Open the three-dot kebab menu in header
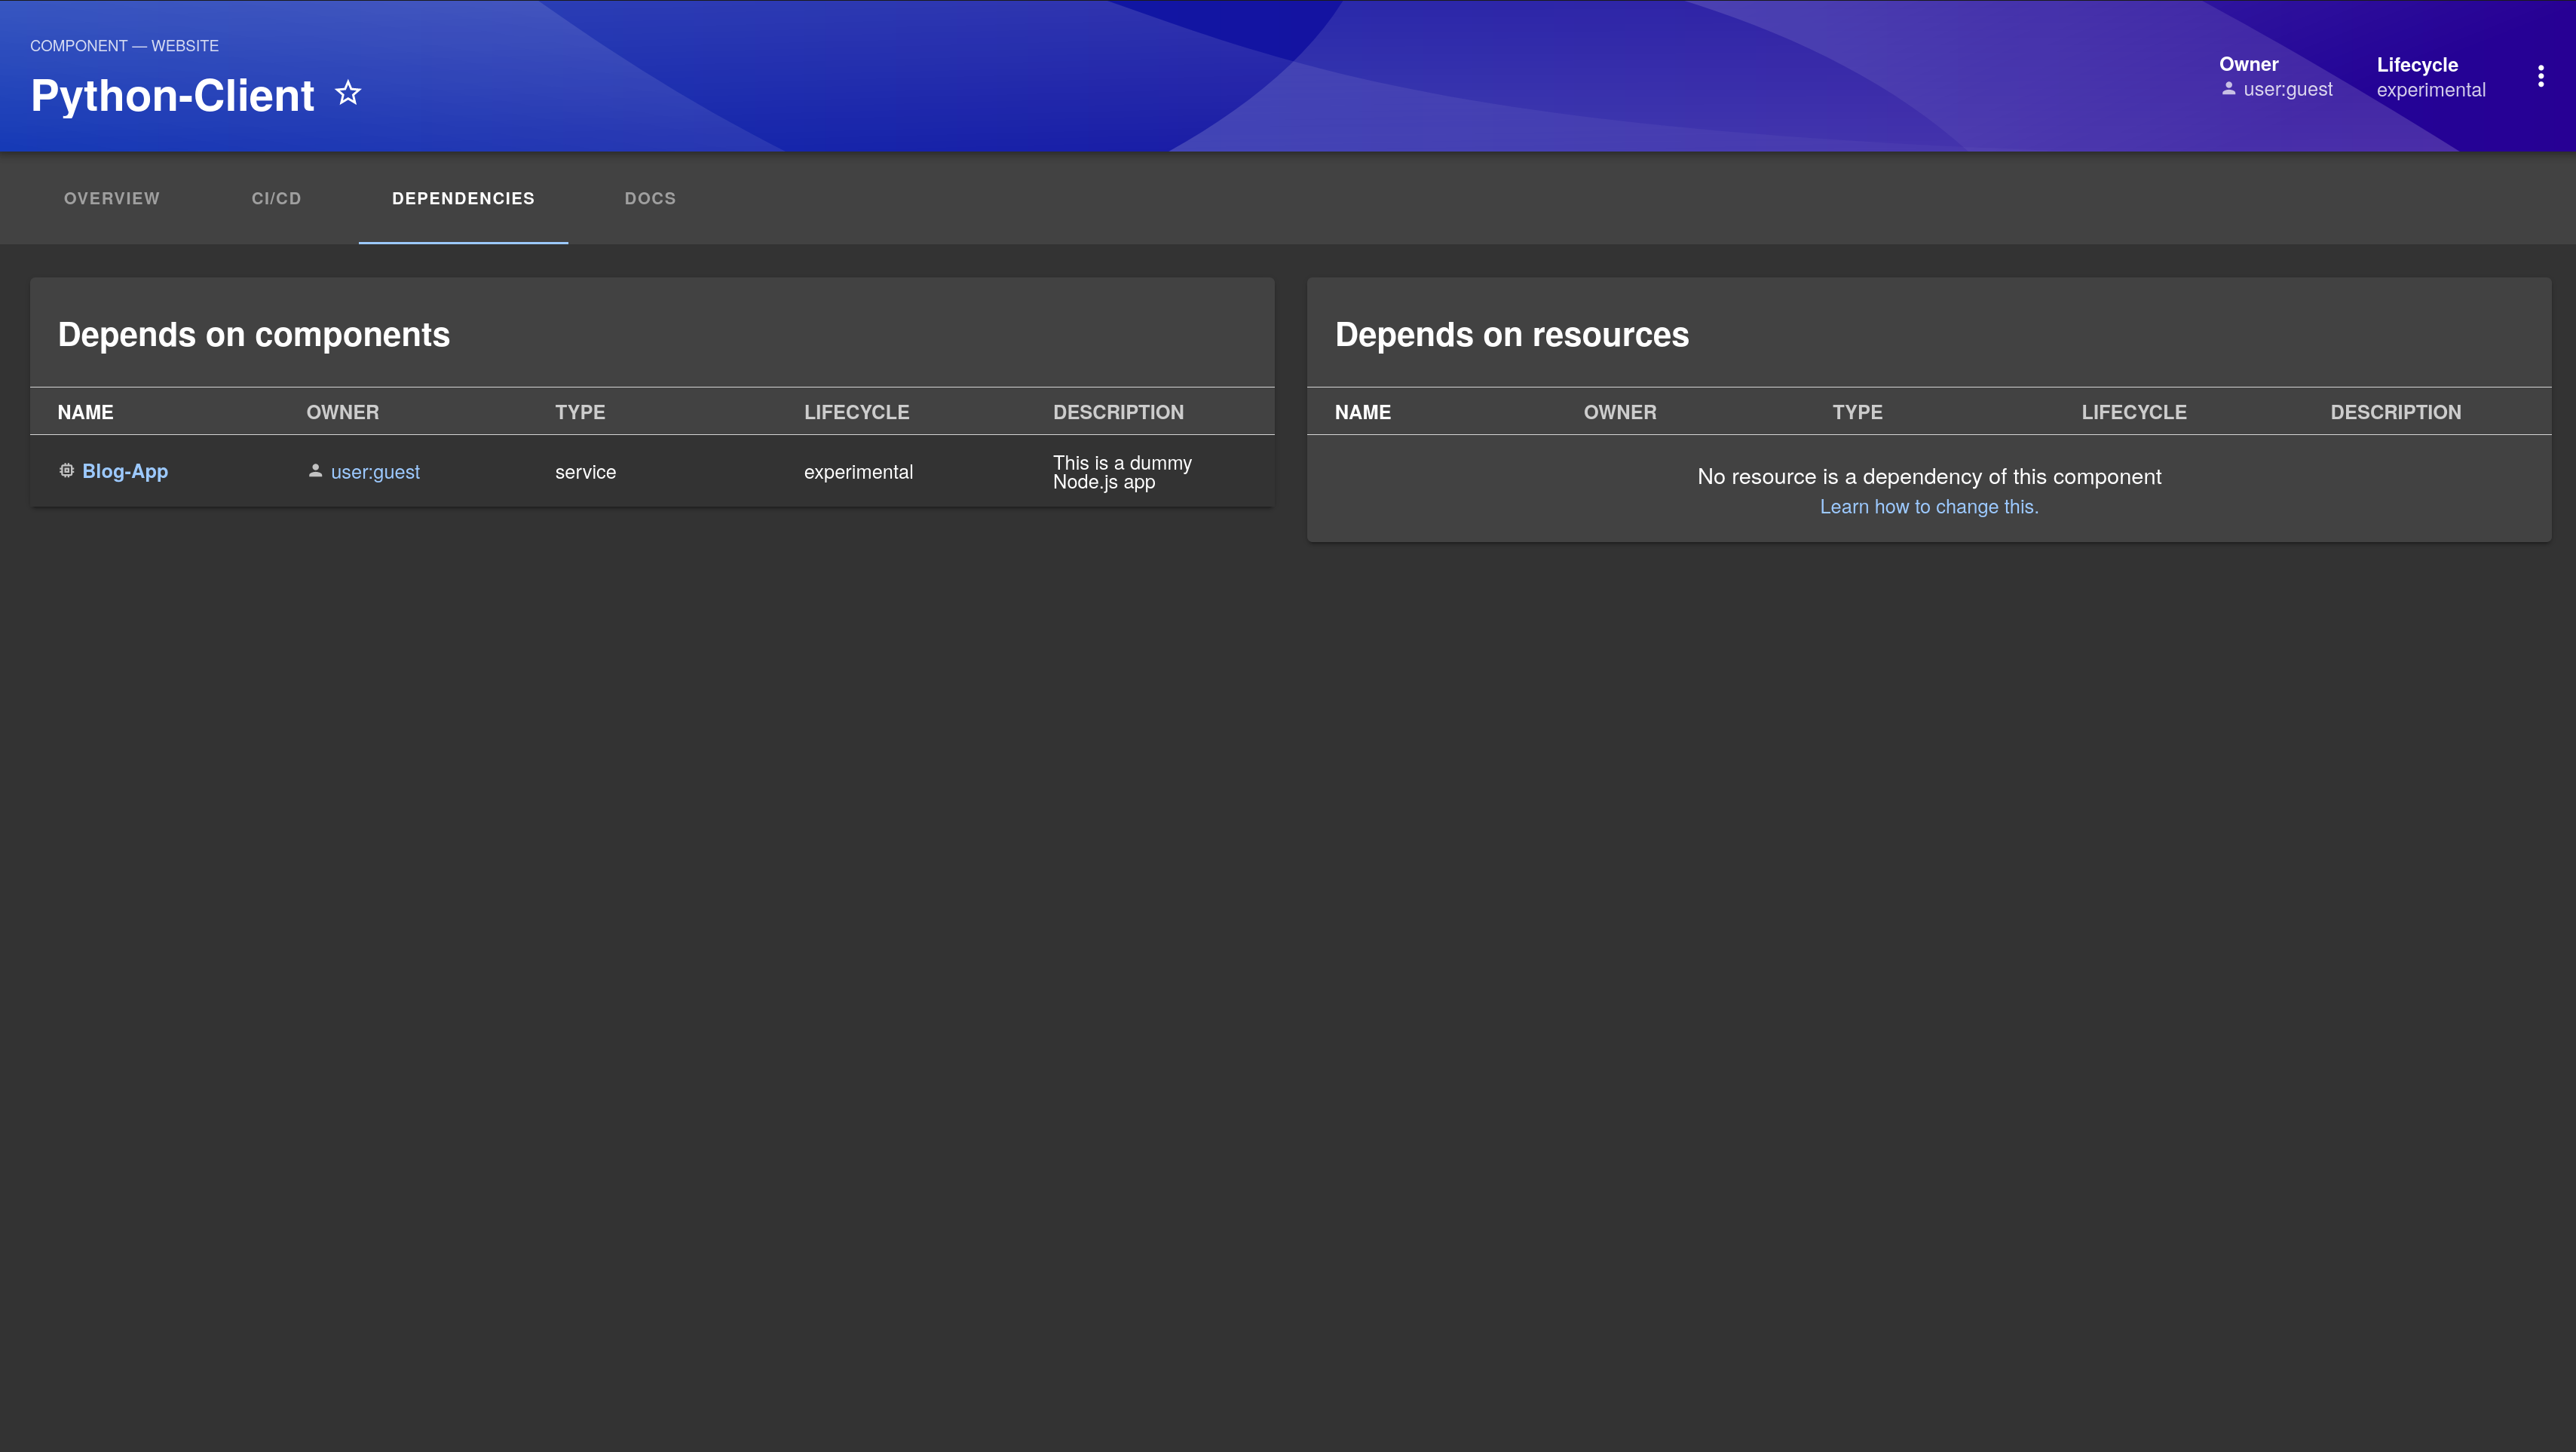 tap(2540, 76)
